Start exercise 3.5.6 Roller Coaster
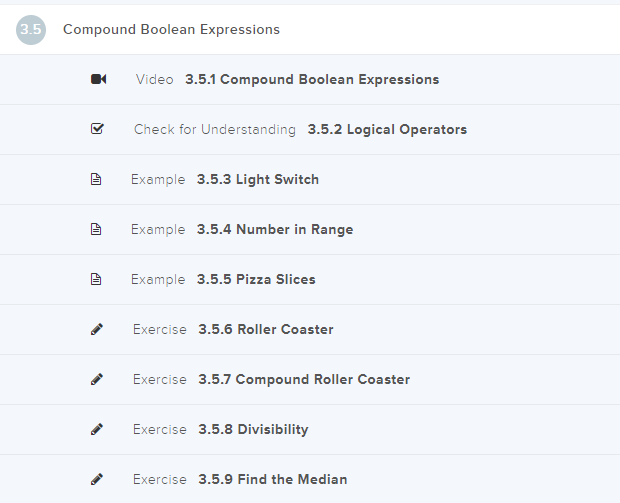The image size is (620, 503). [x=265, y=330]
